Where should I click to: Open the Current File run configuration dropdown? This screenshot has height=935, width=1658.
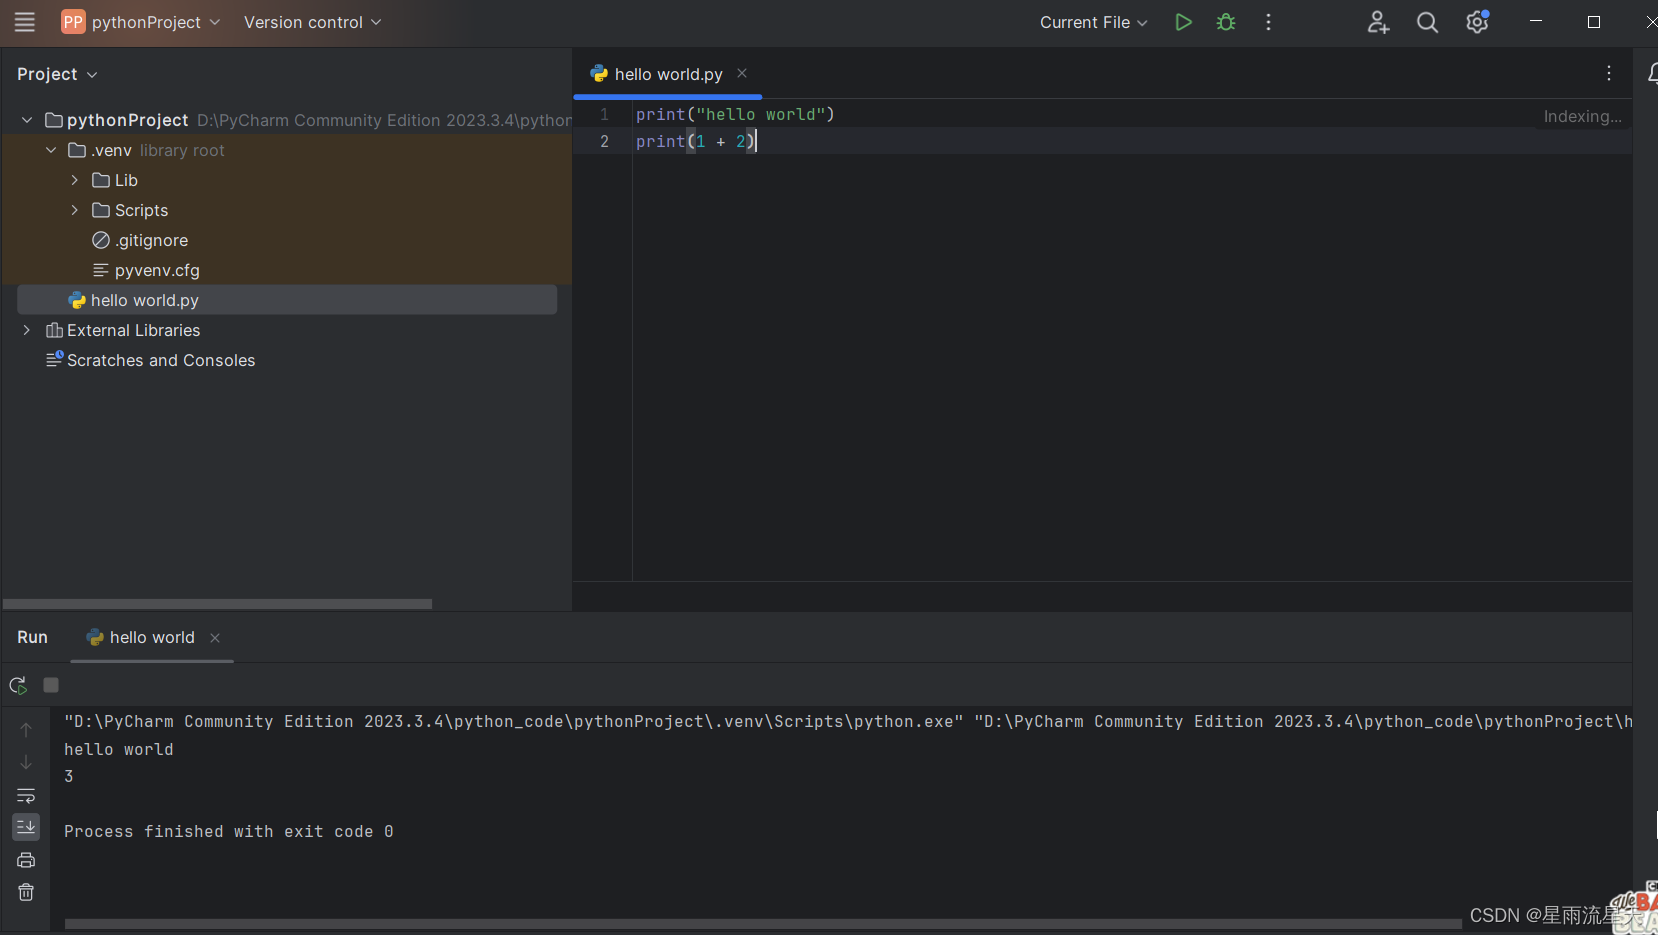pos(1094,22)
